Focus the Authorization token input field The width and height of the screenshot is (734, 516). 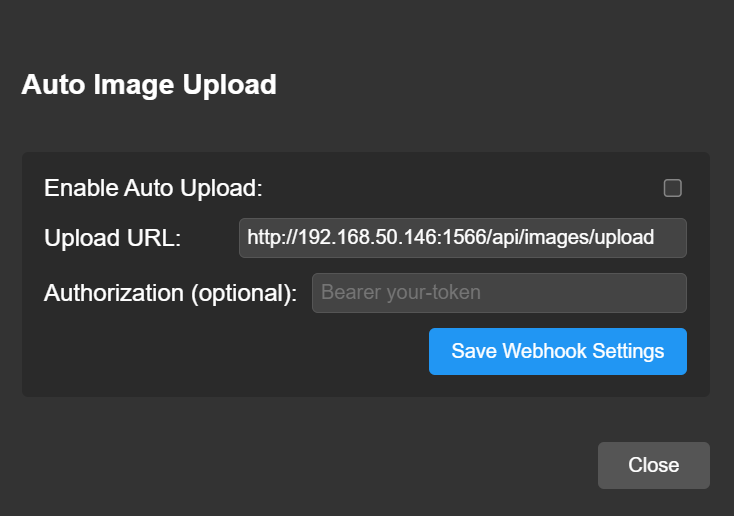click(x=499, y=293)
